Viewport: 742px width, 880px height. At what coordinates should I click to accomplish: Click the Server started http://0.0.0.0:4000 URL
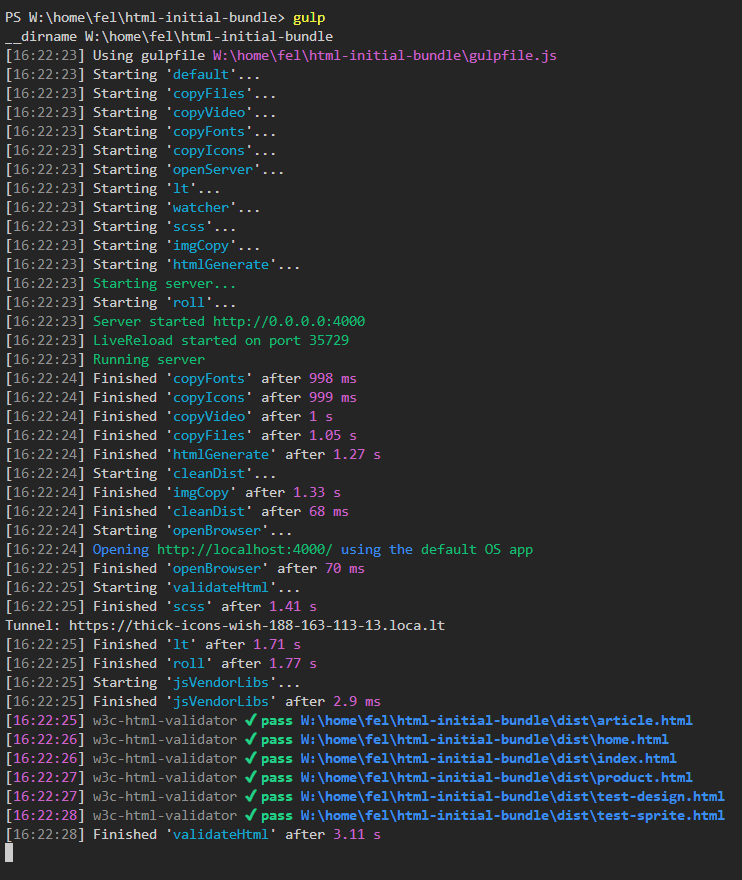pos(288,322)
